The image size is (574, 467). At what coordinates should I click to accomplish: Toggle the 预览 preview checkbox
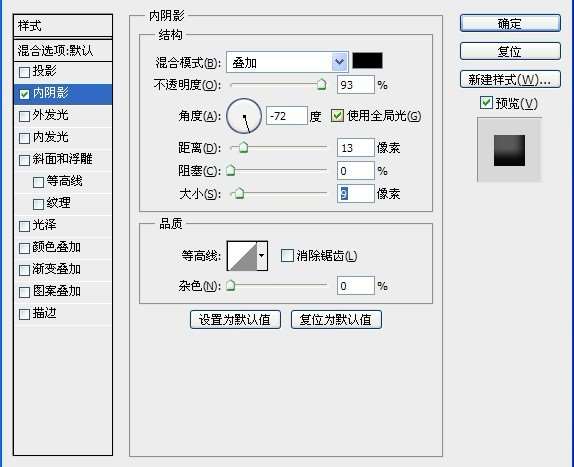pyautogui.click(x=486, y=103)
